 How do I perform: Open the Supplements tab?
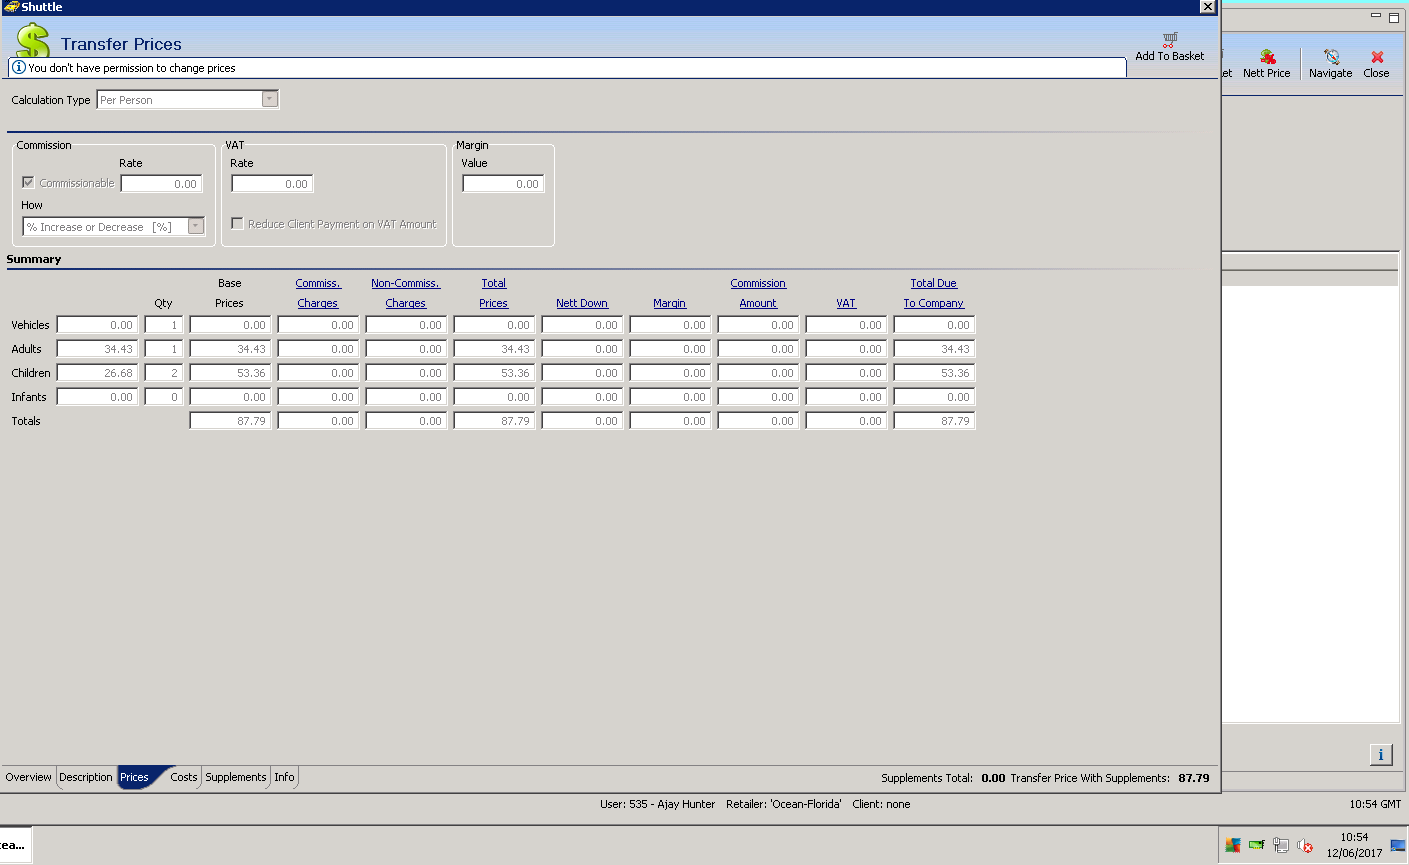(x=236, y=777)
